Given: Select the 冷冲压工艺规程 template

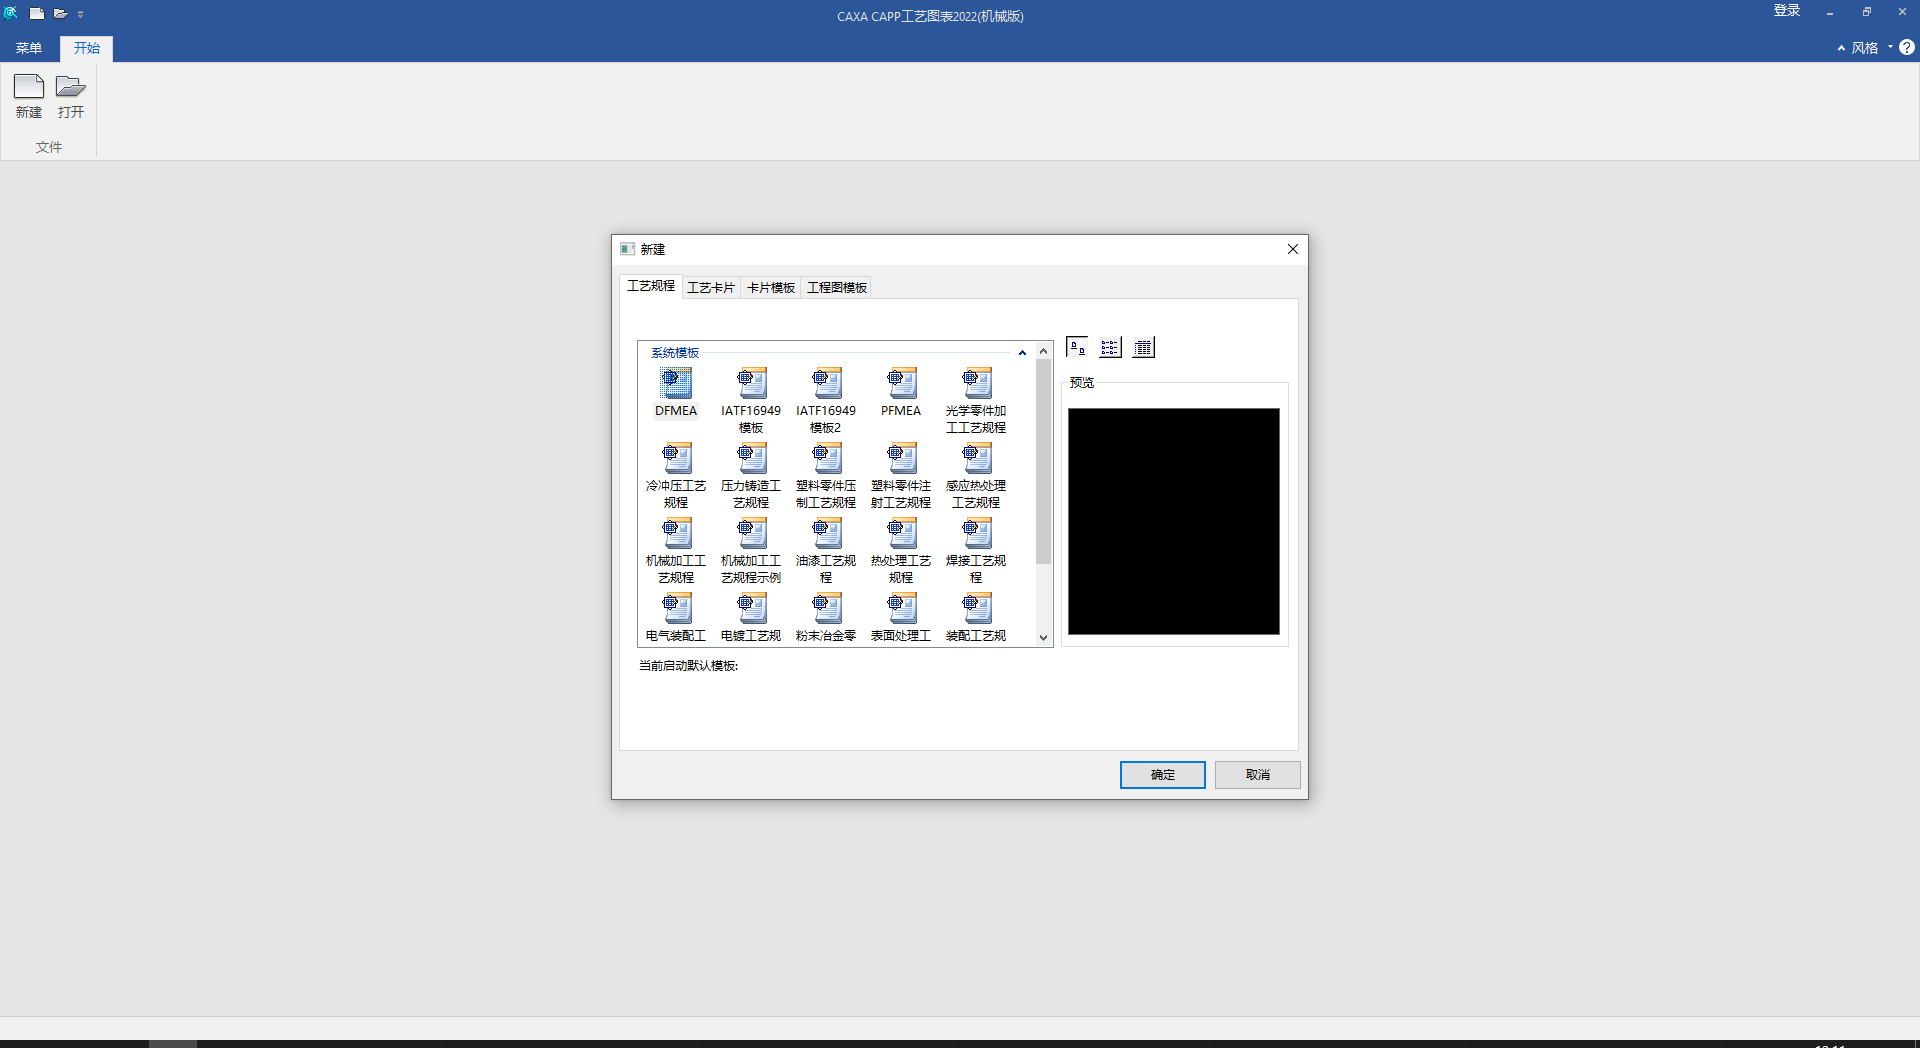Looking at the screenshot, I should coord(676,475).
